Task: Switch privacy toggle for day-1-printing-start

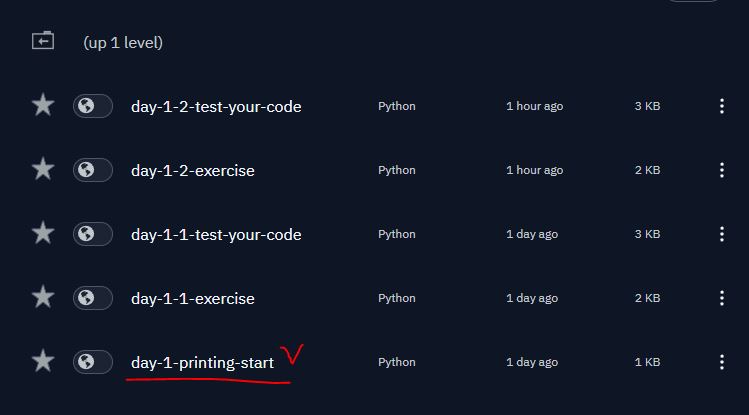Action: click(x=92, y=362)
